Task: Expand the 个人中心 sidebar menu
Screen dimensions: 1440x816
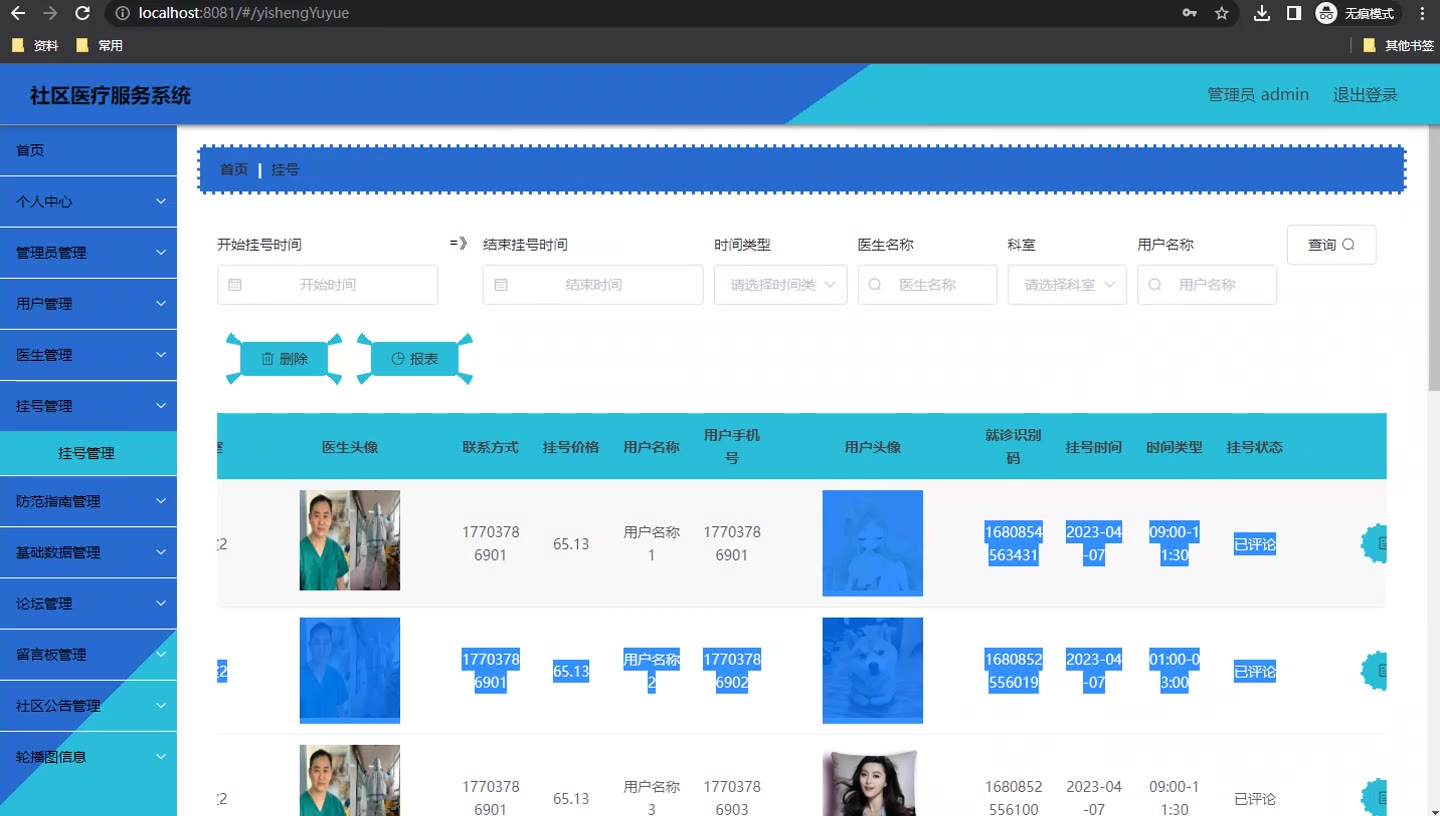Action: point(88,202)
